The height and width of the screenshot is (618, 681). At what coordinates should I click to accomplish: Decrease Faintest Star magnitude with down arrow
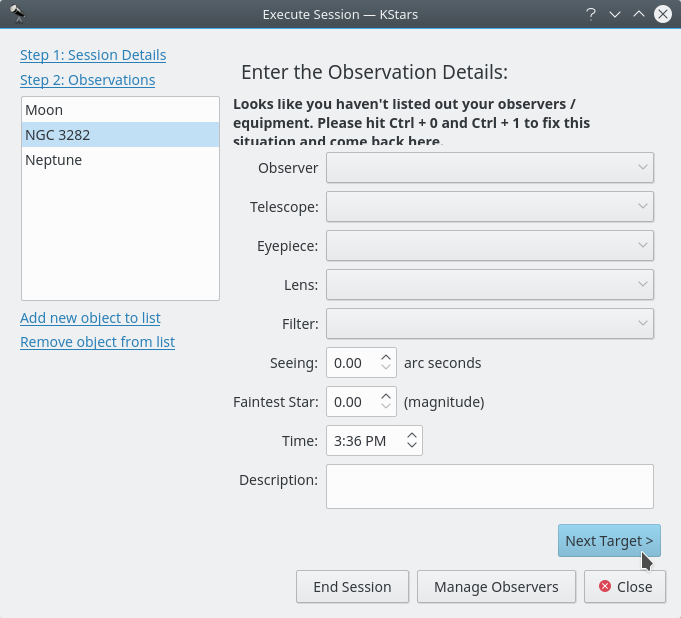(387, 408)
